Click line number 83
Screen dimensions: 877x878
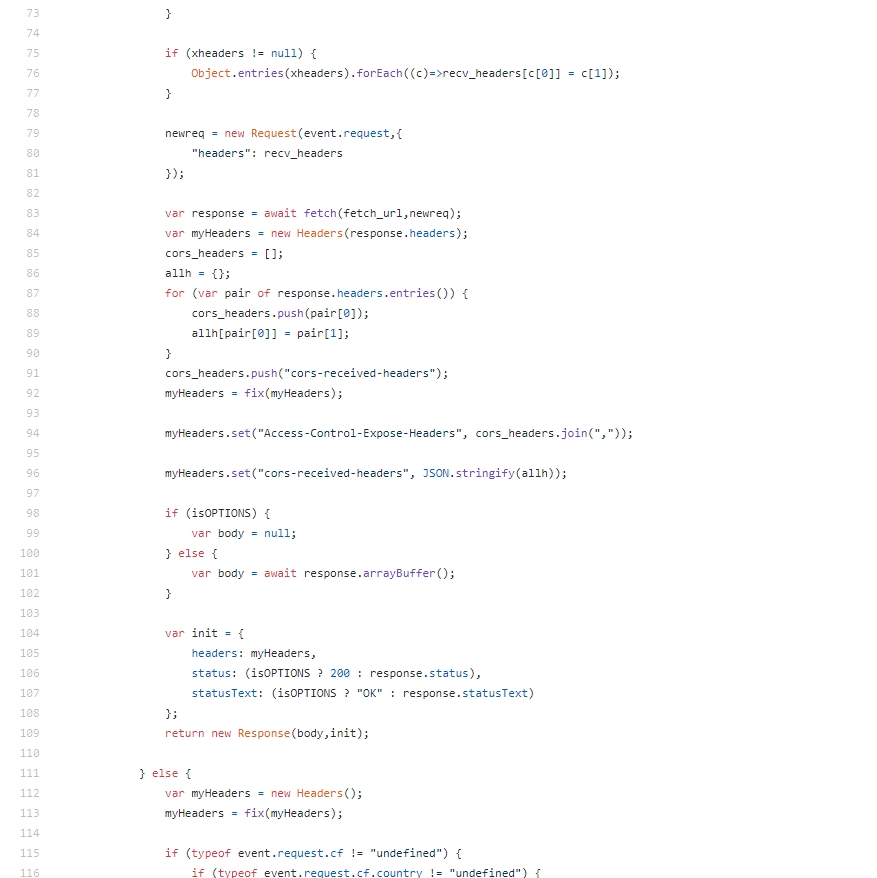[x=32, y=213]
